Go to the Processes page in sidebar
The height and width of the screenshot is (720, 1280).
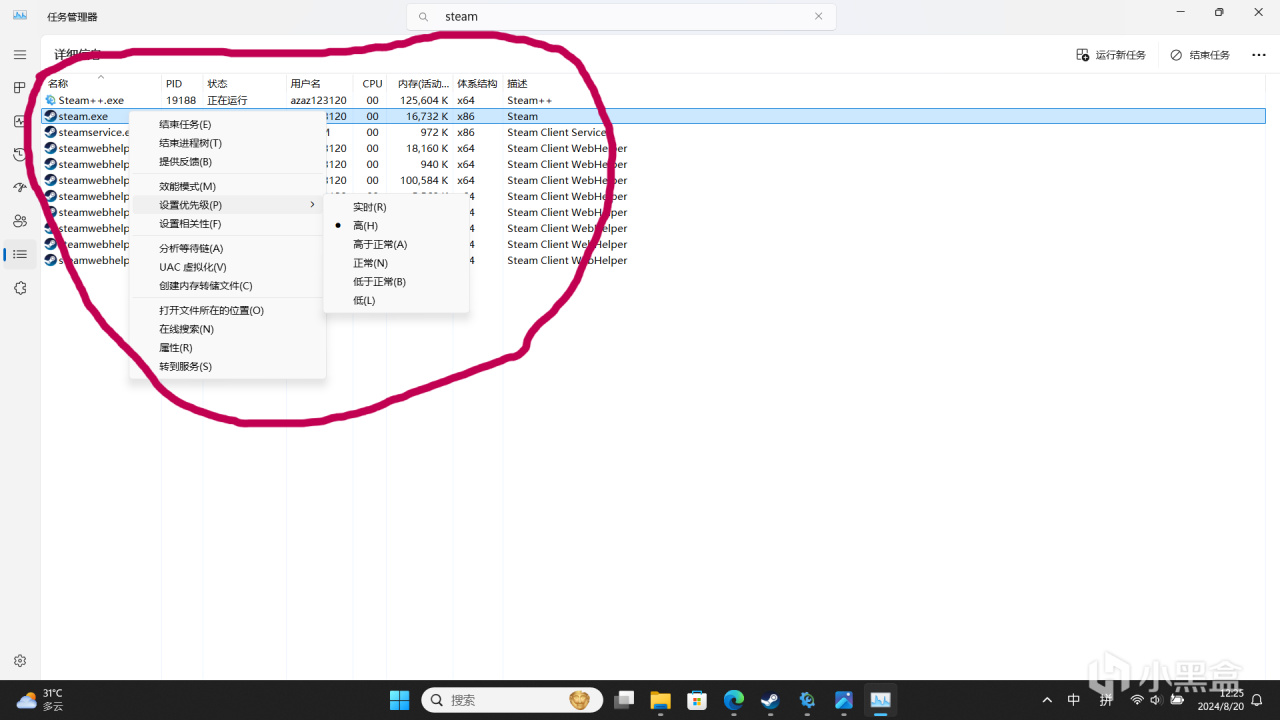(x=20, y=88)
